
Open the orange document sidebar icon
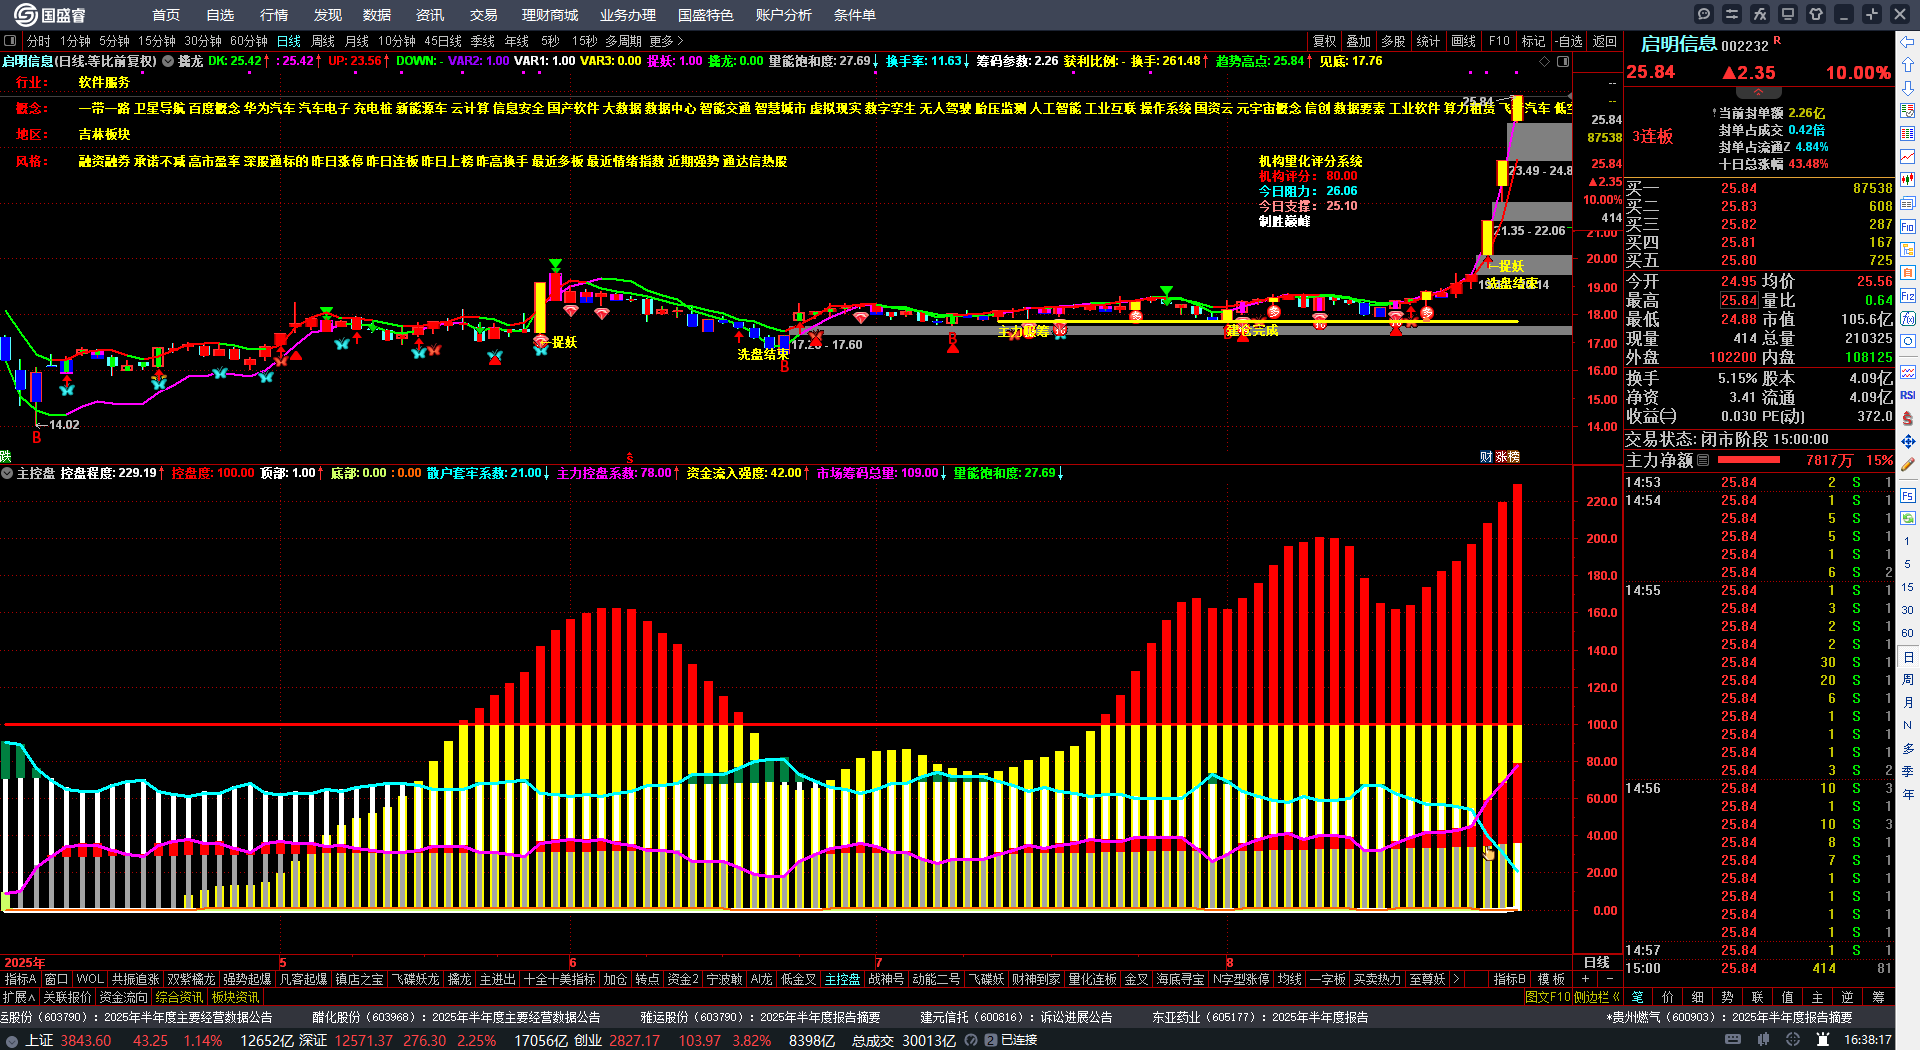pos(1908,272)
